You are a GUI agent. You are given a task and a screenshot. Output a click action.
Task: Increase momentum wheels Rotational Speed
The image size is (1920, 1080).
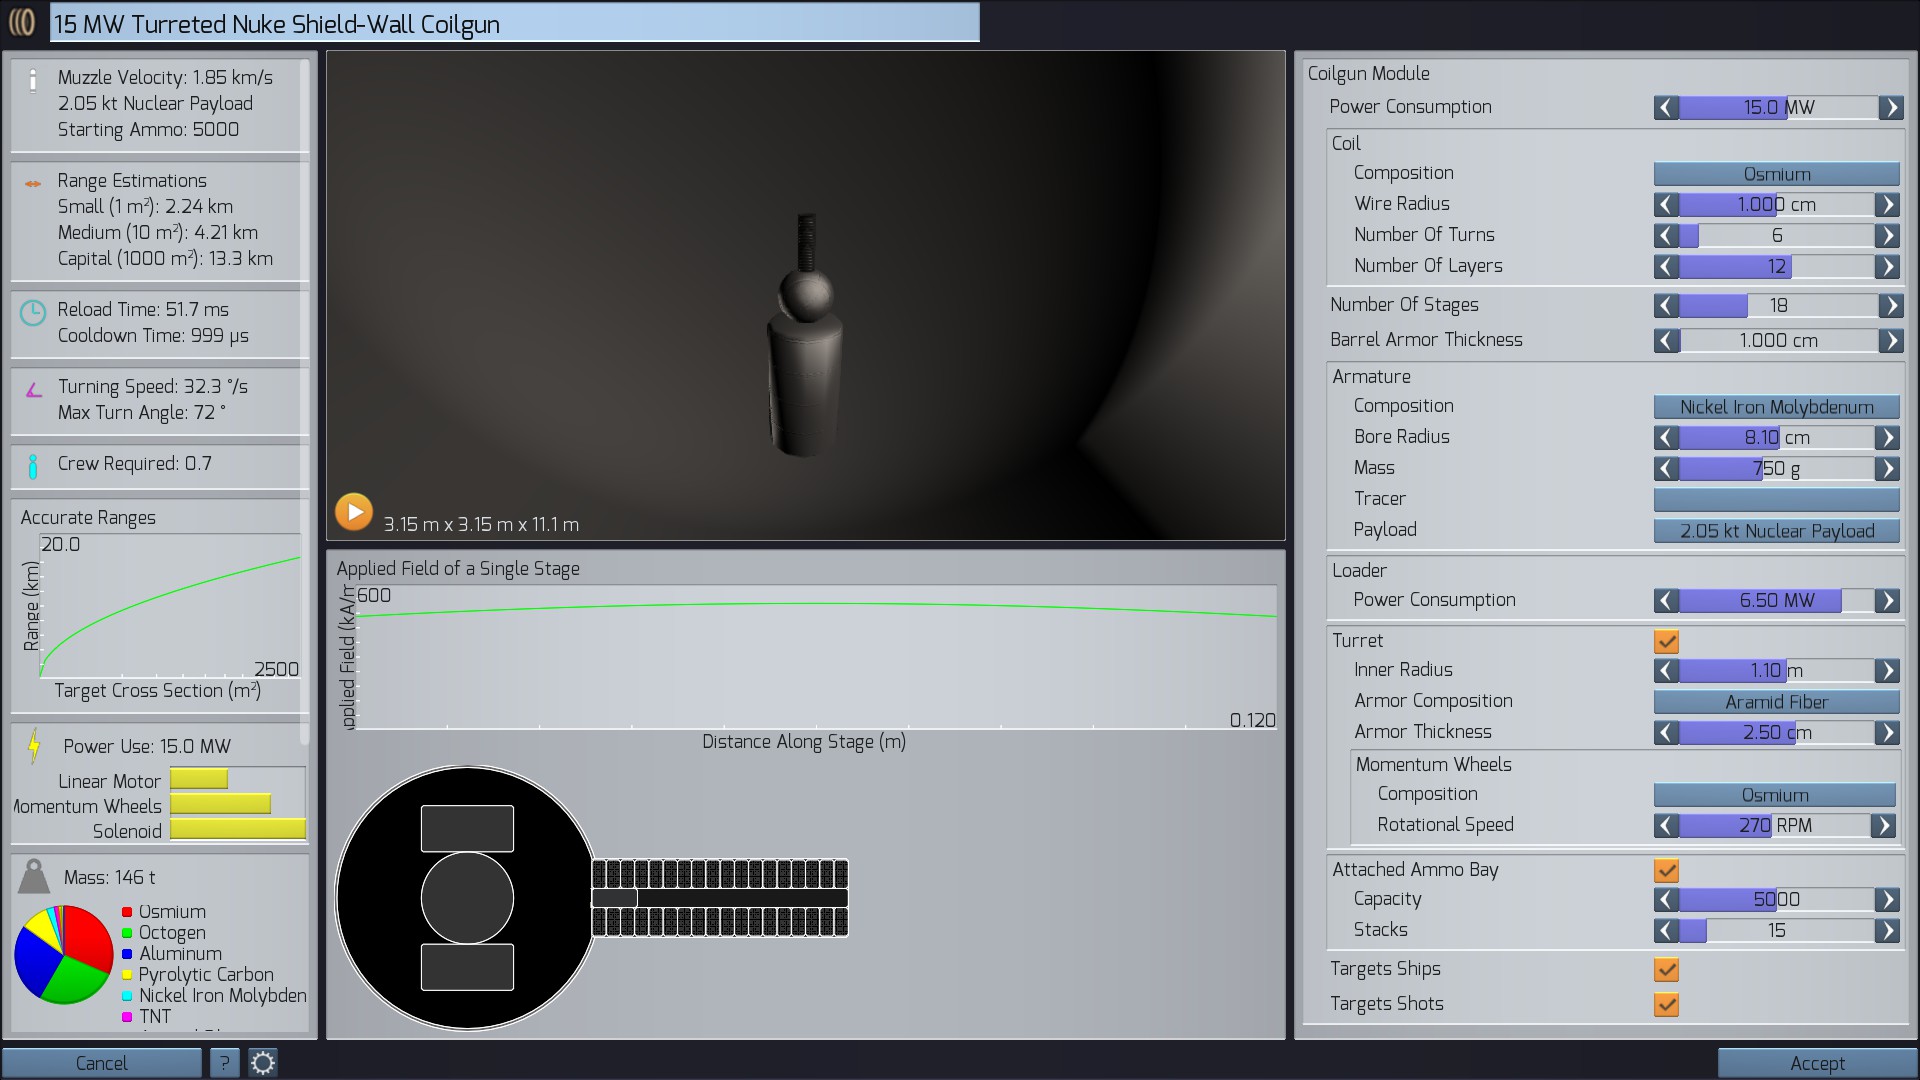point(1883,825)
